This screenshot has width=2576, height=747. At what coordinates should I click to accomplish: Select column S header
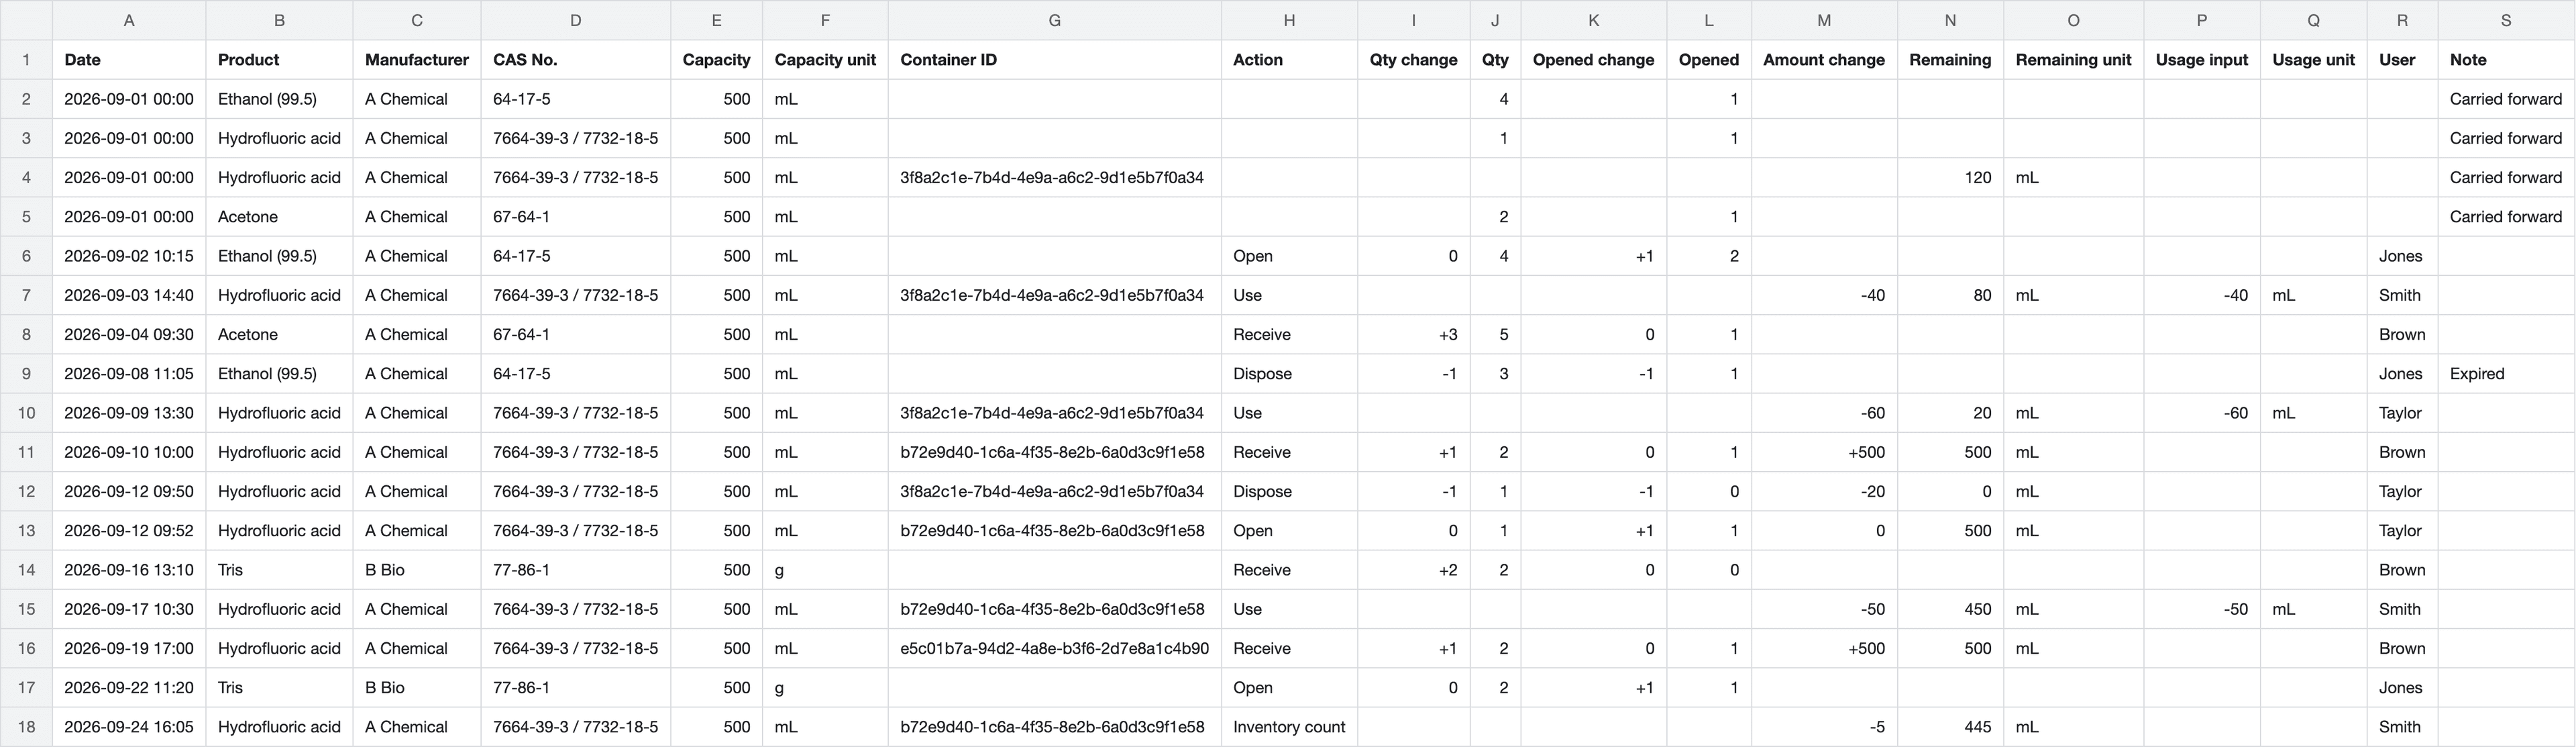click(x=2505, y=20)
